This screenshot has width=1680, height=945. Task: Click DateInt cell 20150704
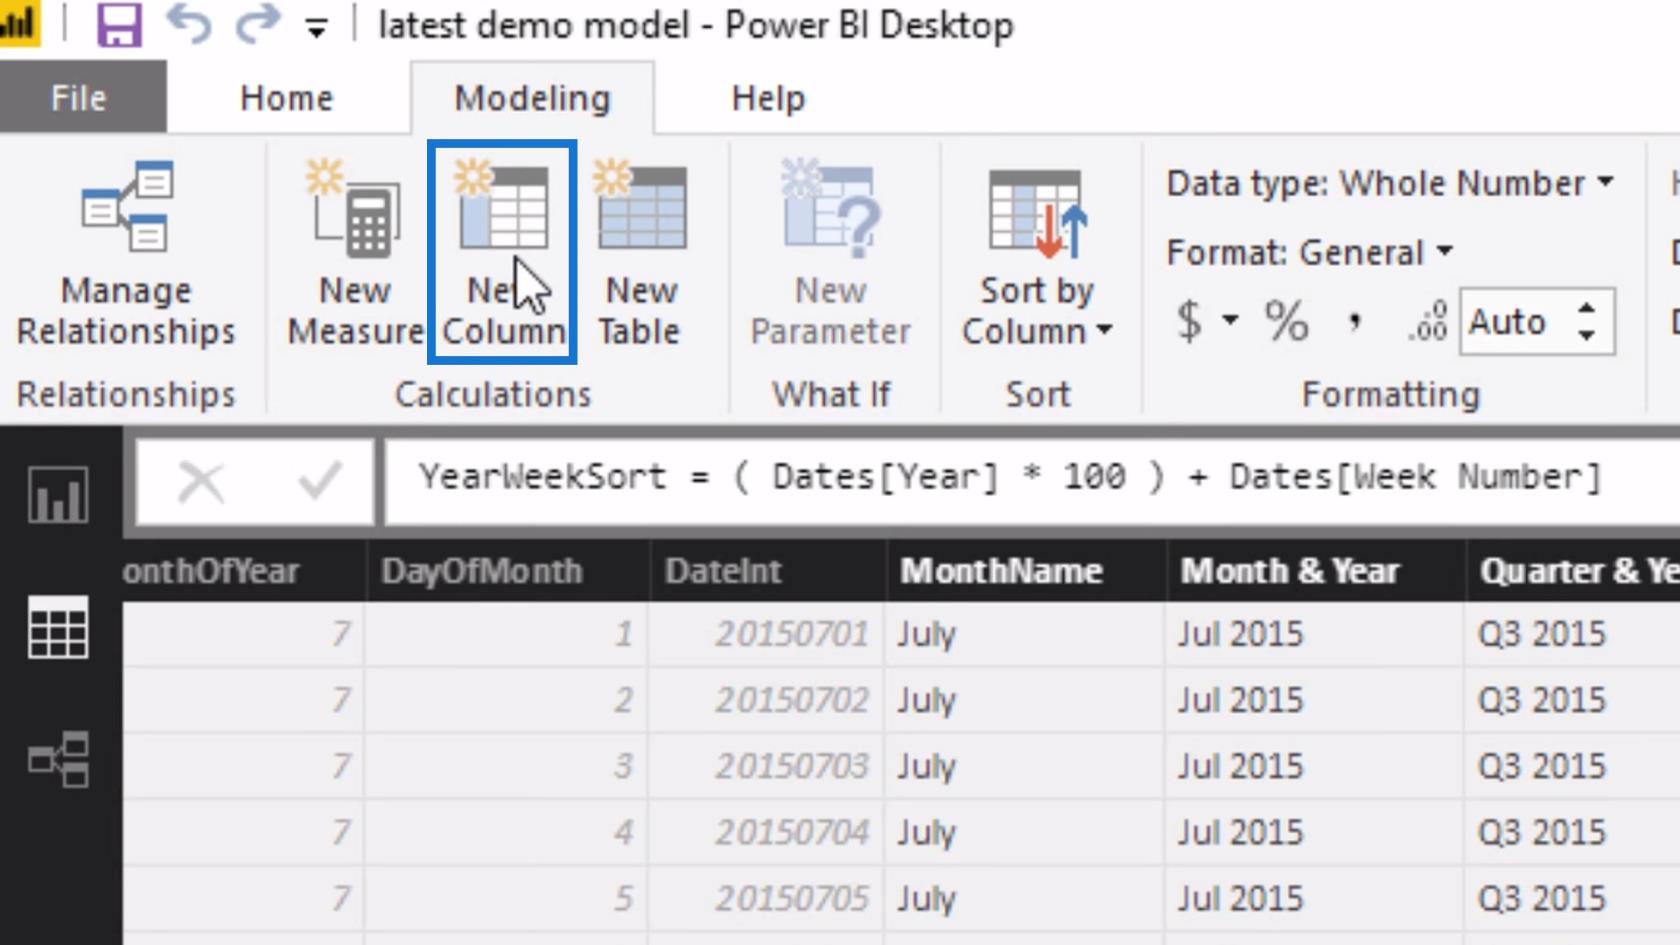point(767,832)
